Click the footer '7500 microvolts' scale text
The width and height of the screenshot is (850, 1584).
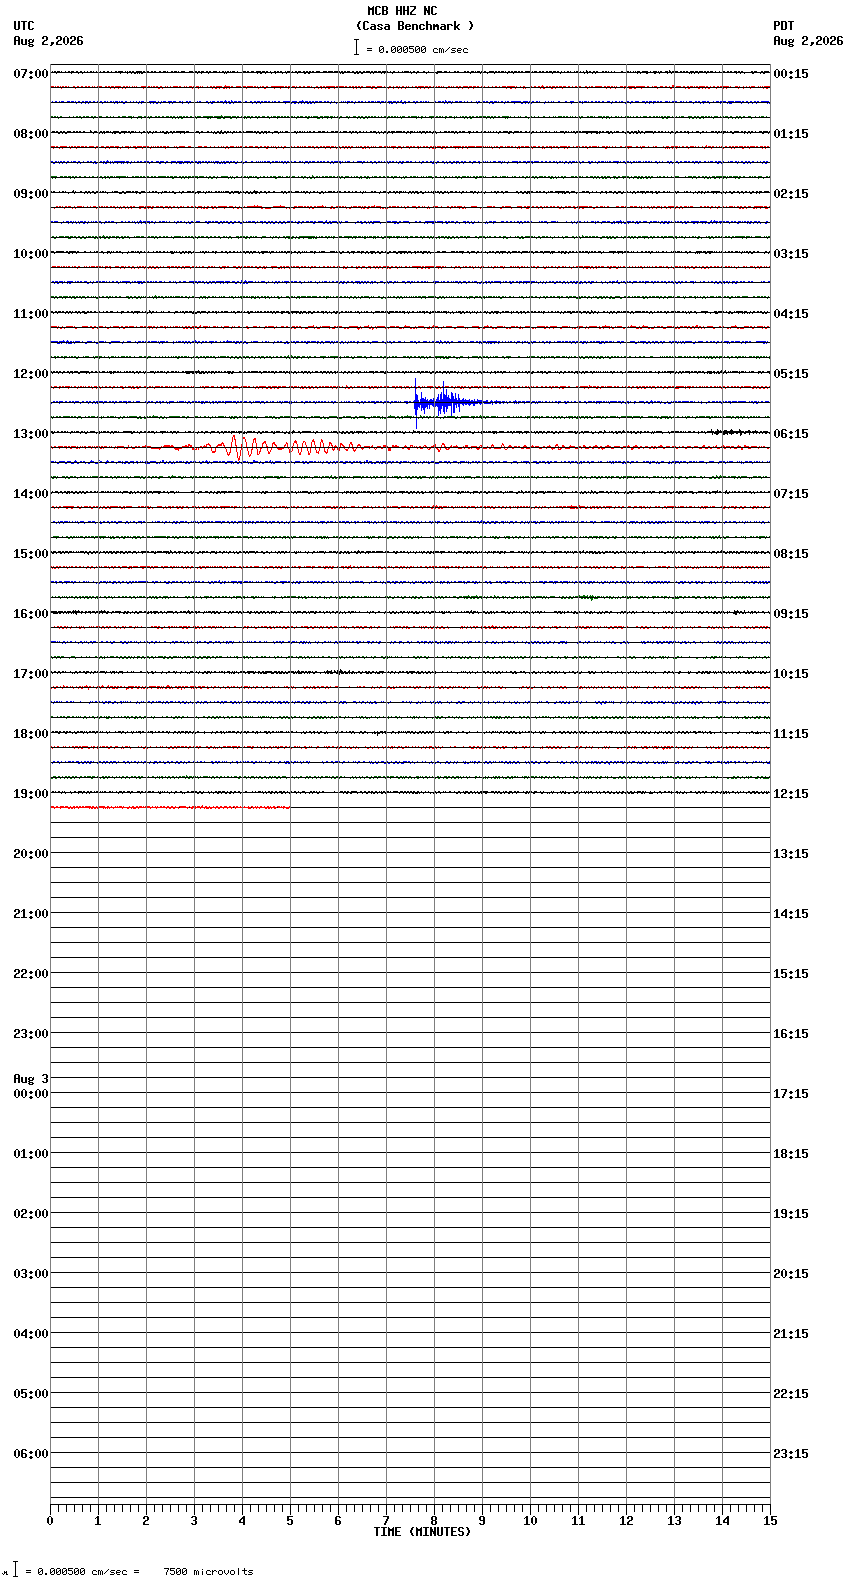coord(208,1572)
